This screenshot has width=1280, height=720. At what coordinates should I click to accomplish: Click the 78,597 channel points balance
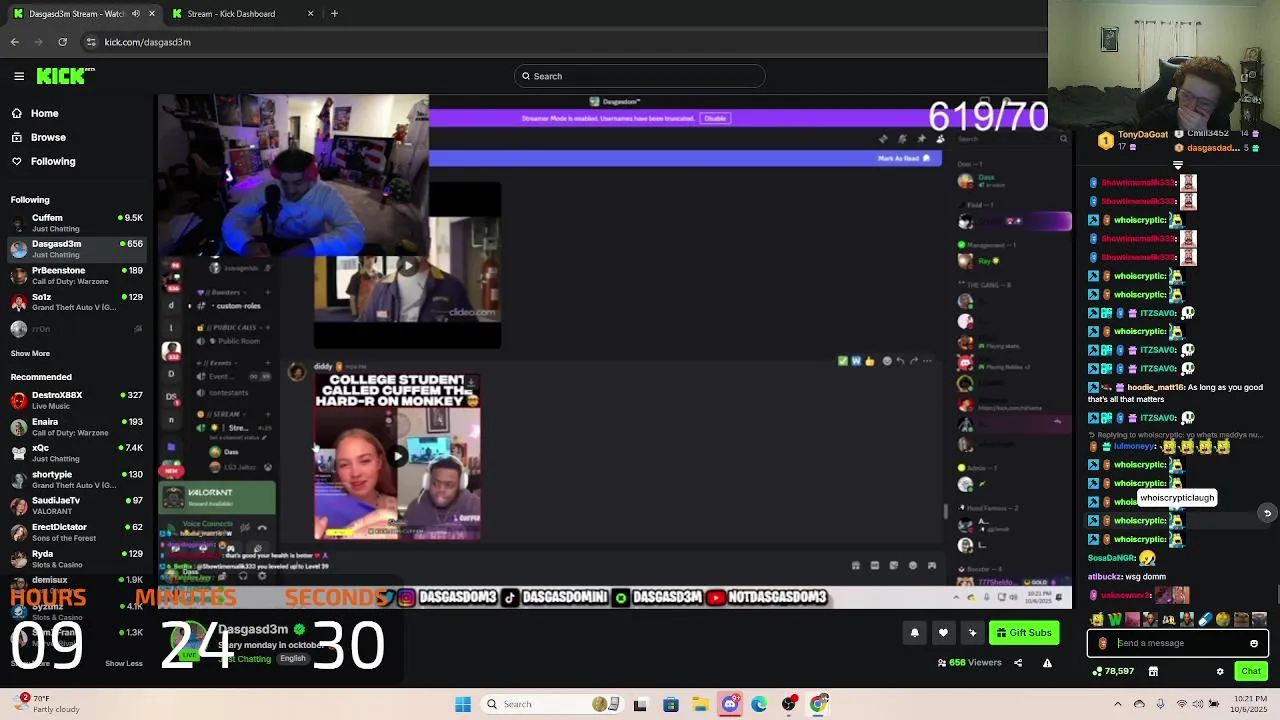click(1113, 672)
